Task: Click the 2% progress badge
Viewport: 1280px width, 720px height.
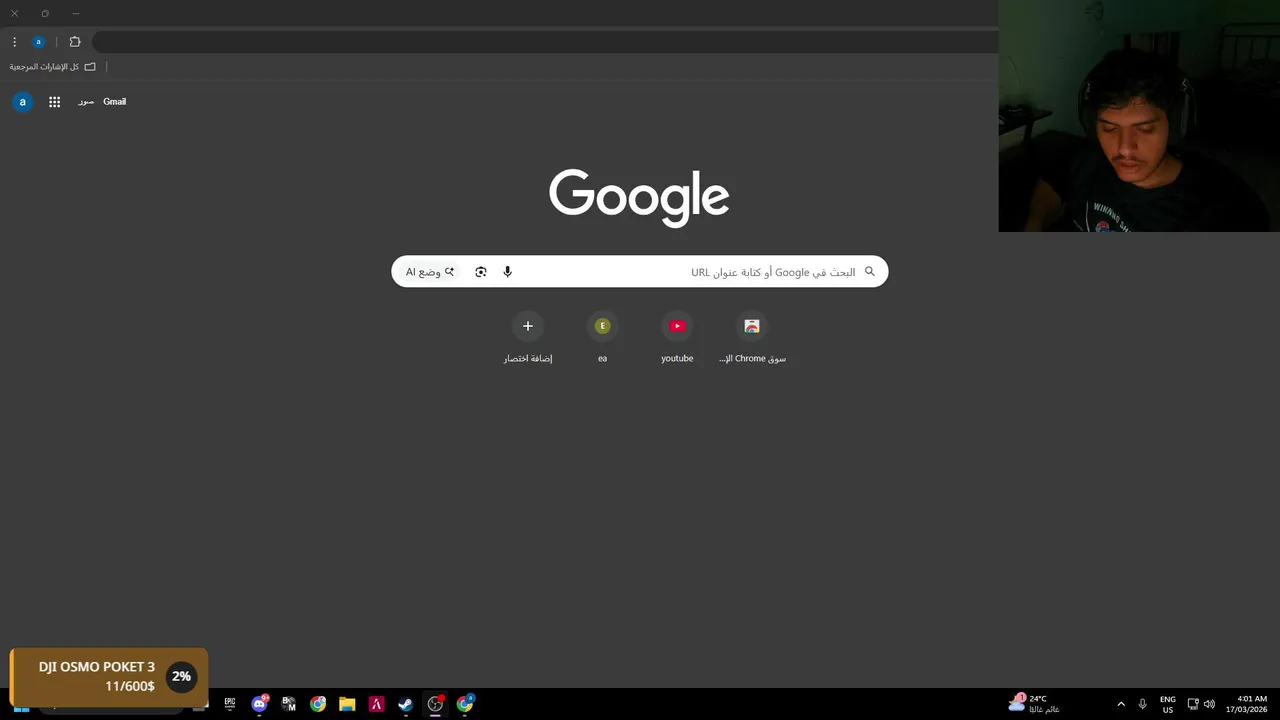Action: click(x=181, y=677)
